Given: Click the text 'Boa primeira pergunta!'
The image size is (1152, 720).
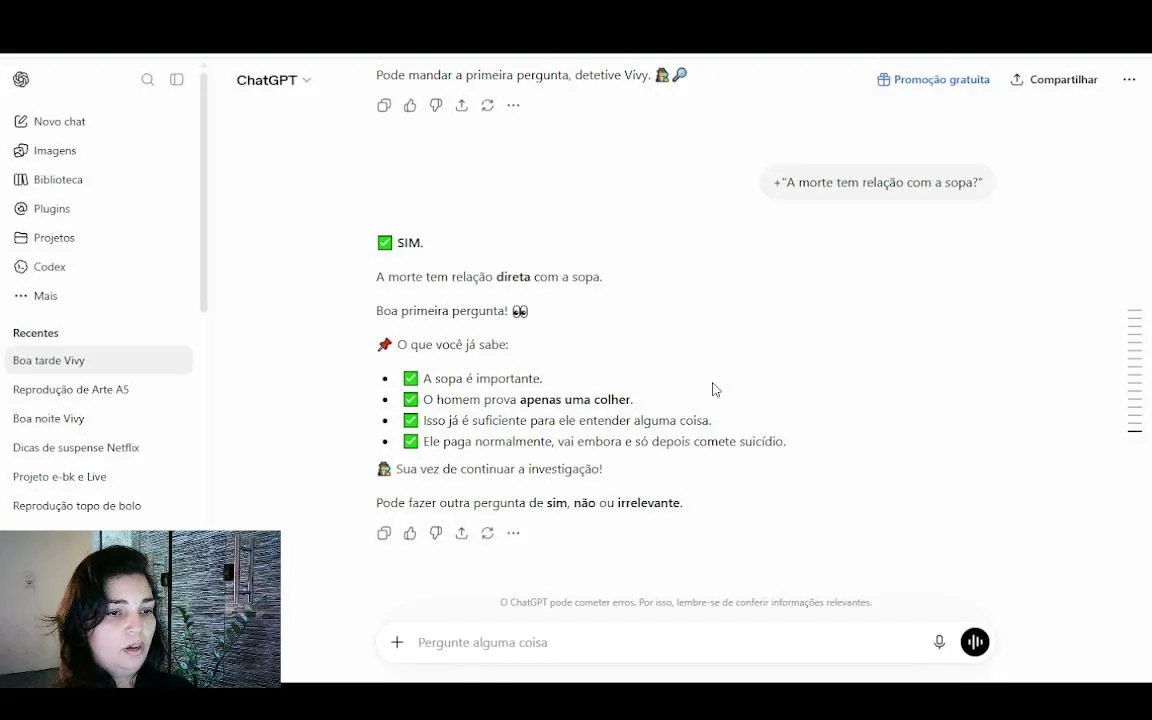Looking at the screenshot, I should (442, 311).
